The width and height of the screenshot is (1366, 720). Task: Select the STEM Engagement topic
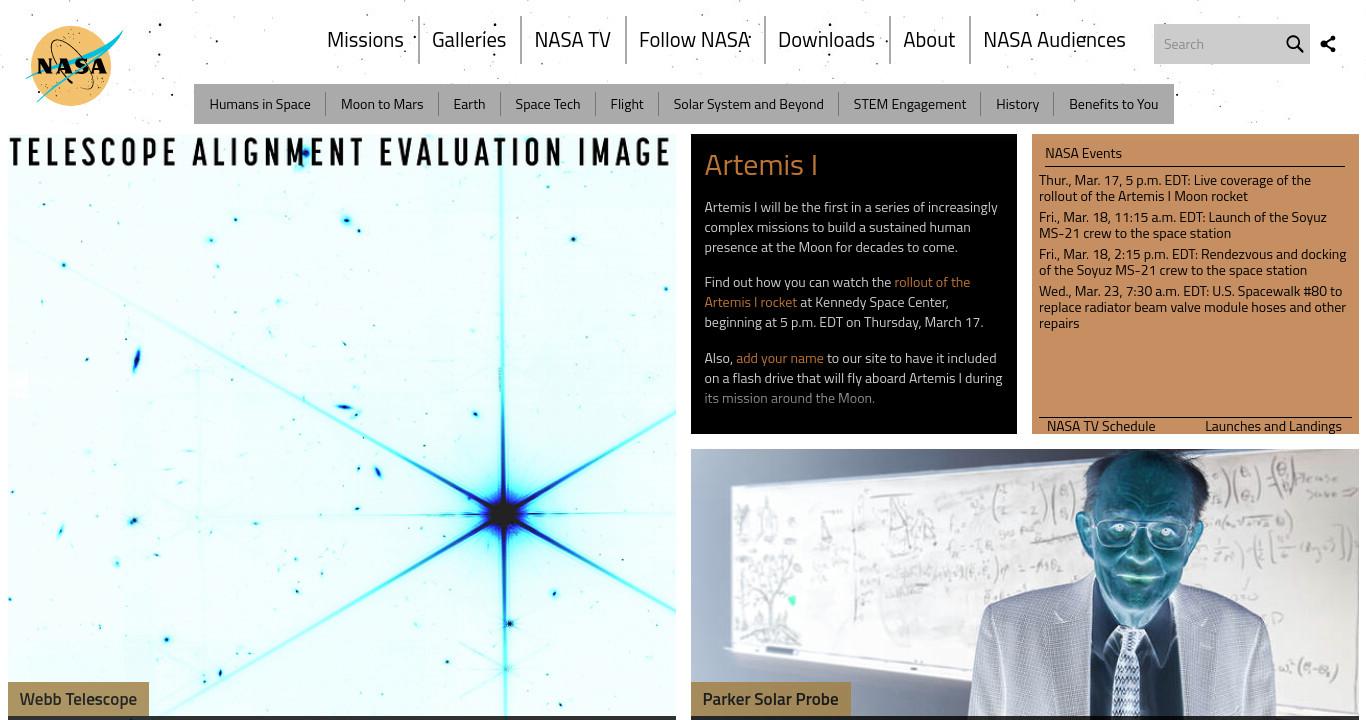point(910,104)
